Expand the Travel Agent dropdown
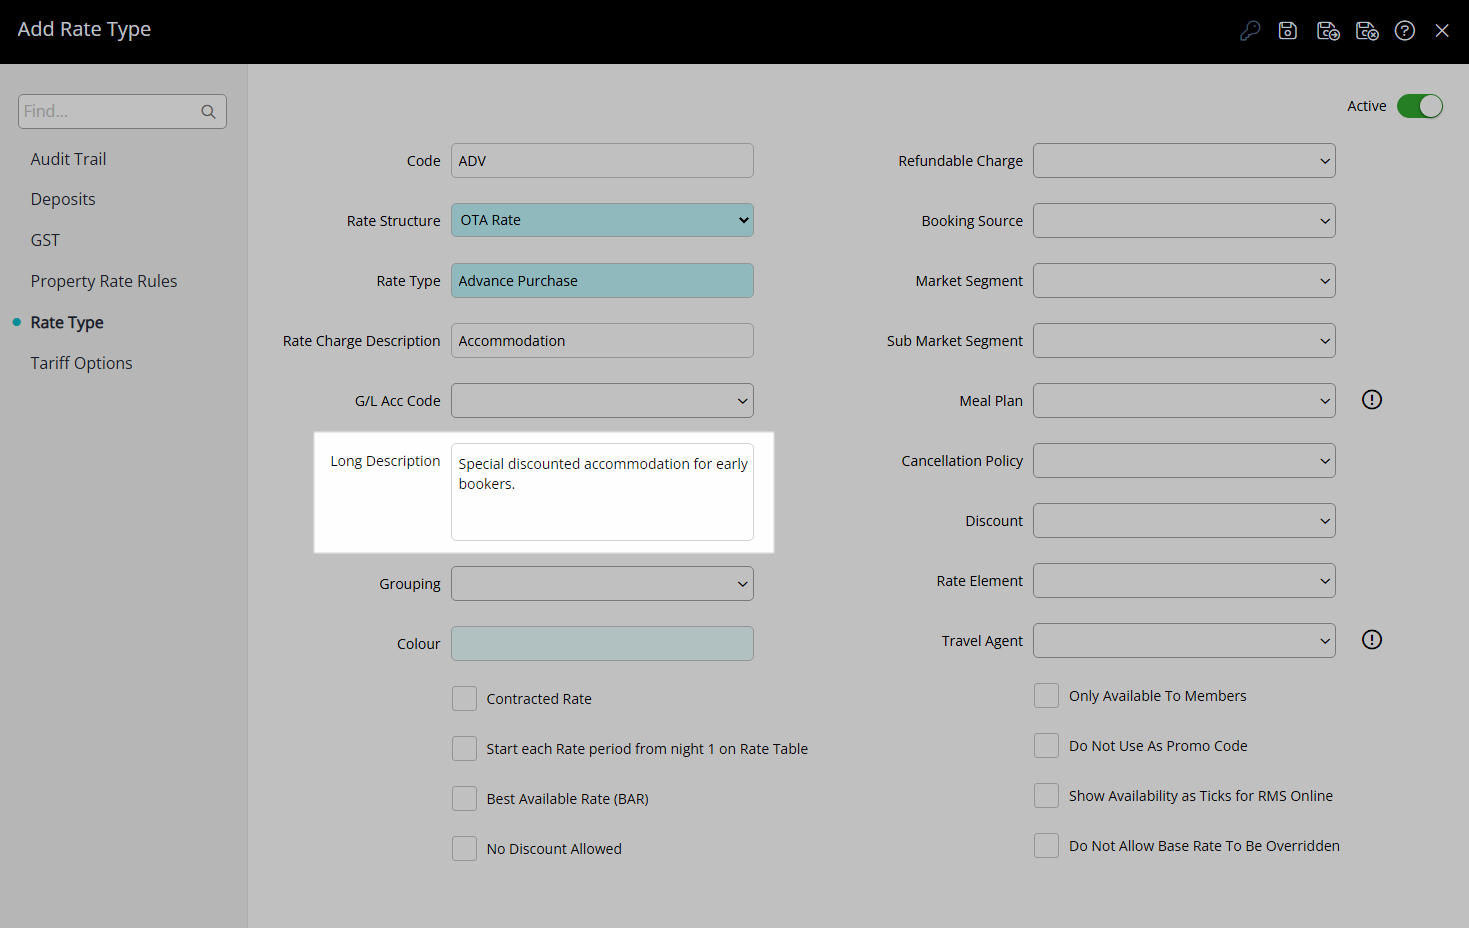 pos(1184,641)
